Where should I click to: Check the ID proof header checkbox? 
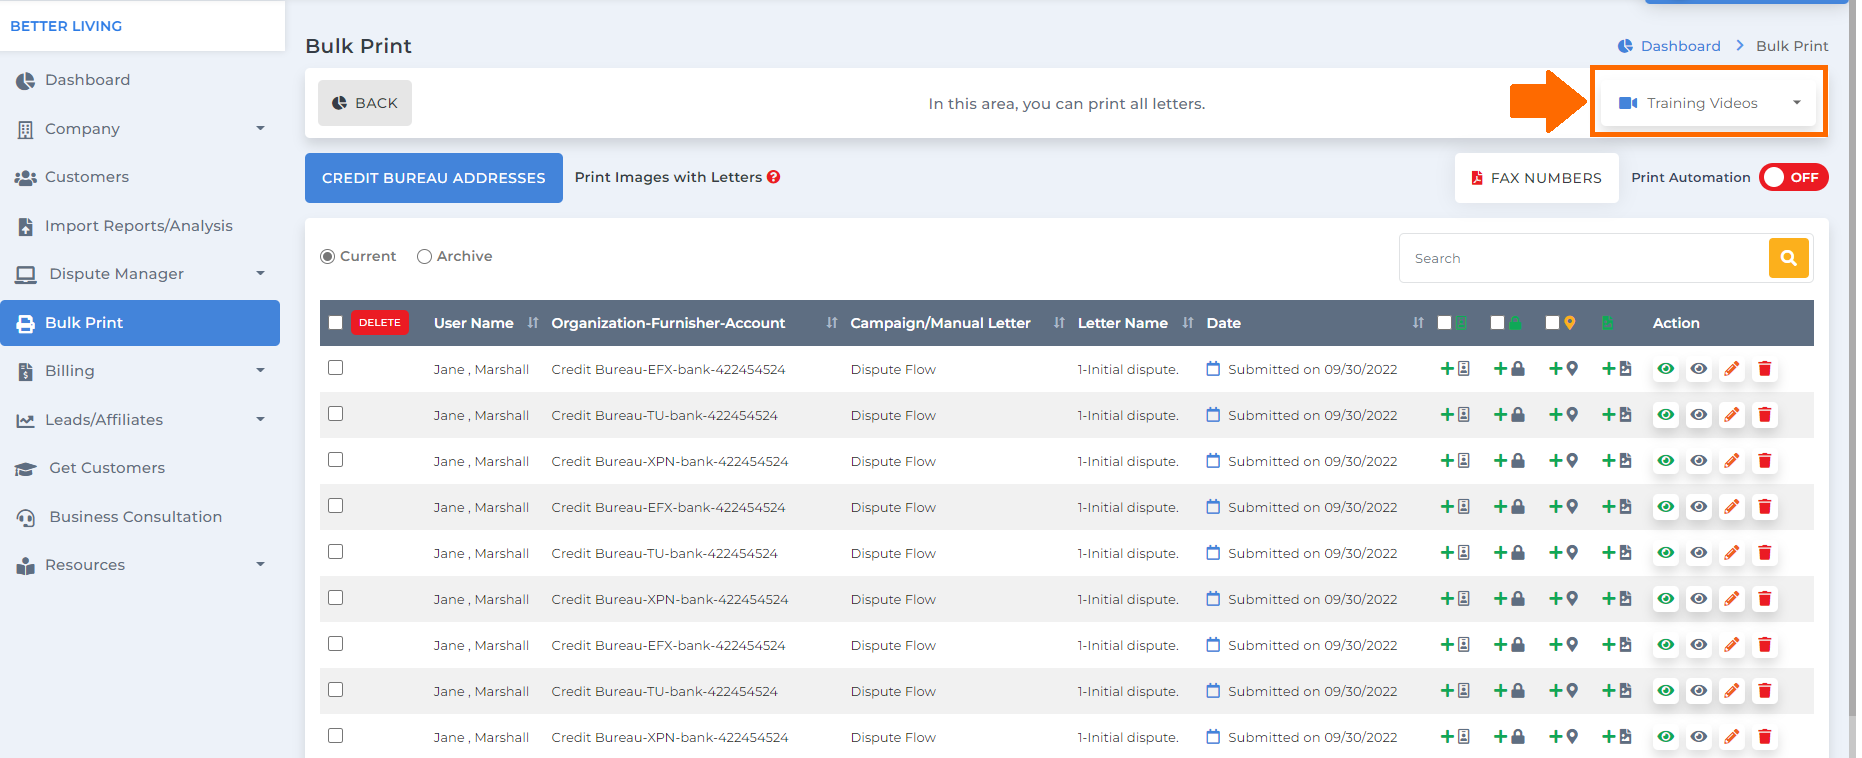[x=1445, y=323]
